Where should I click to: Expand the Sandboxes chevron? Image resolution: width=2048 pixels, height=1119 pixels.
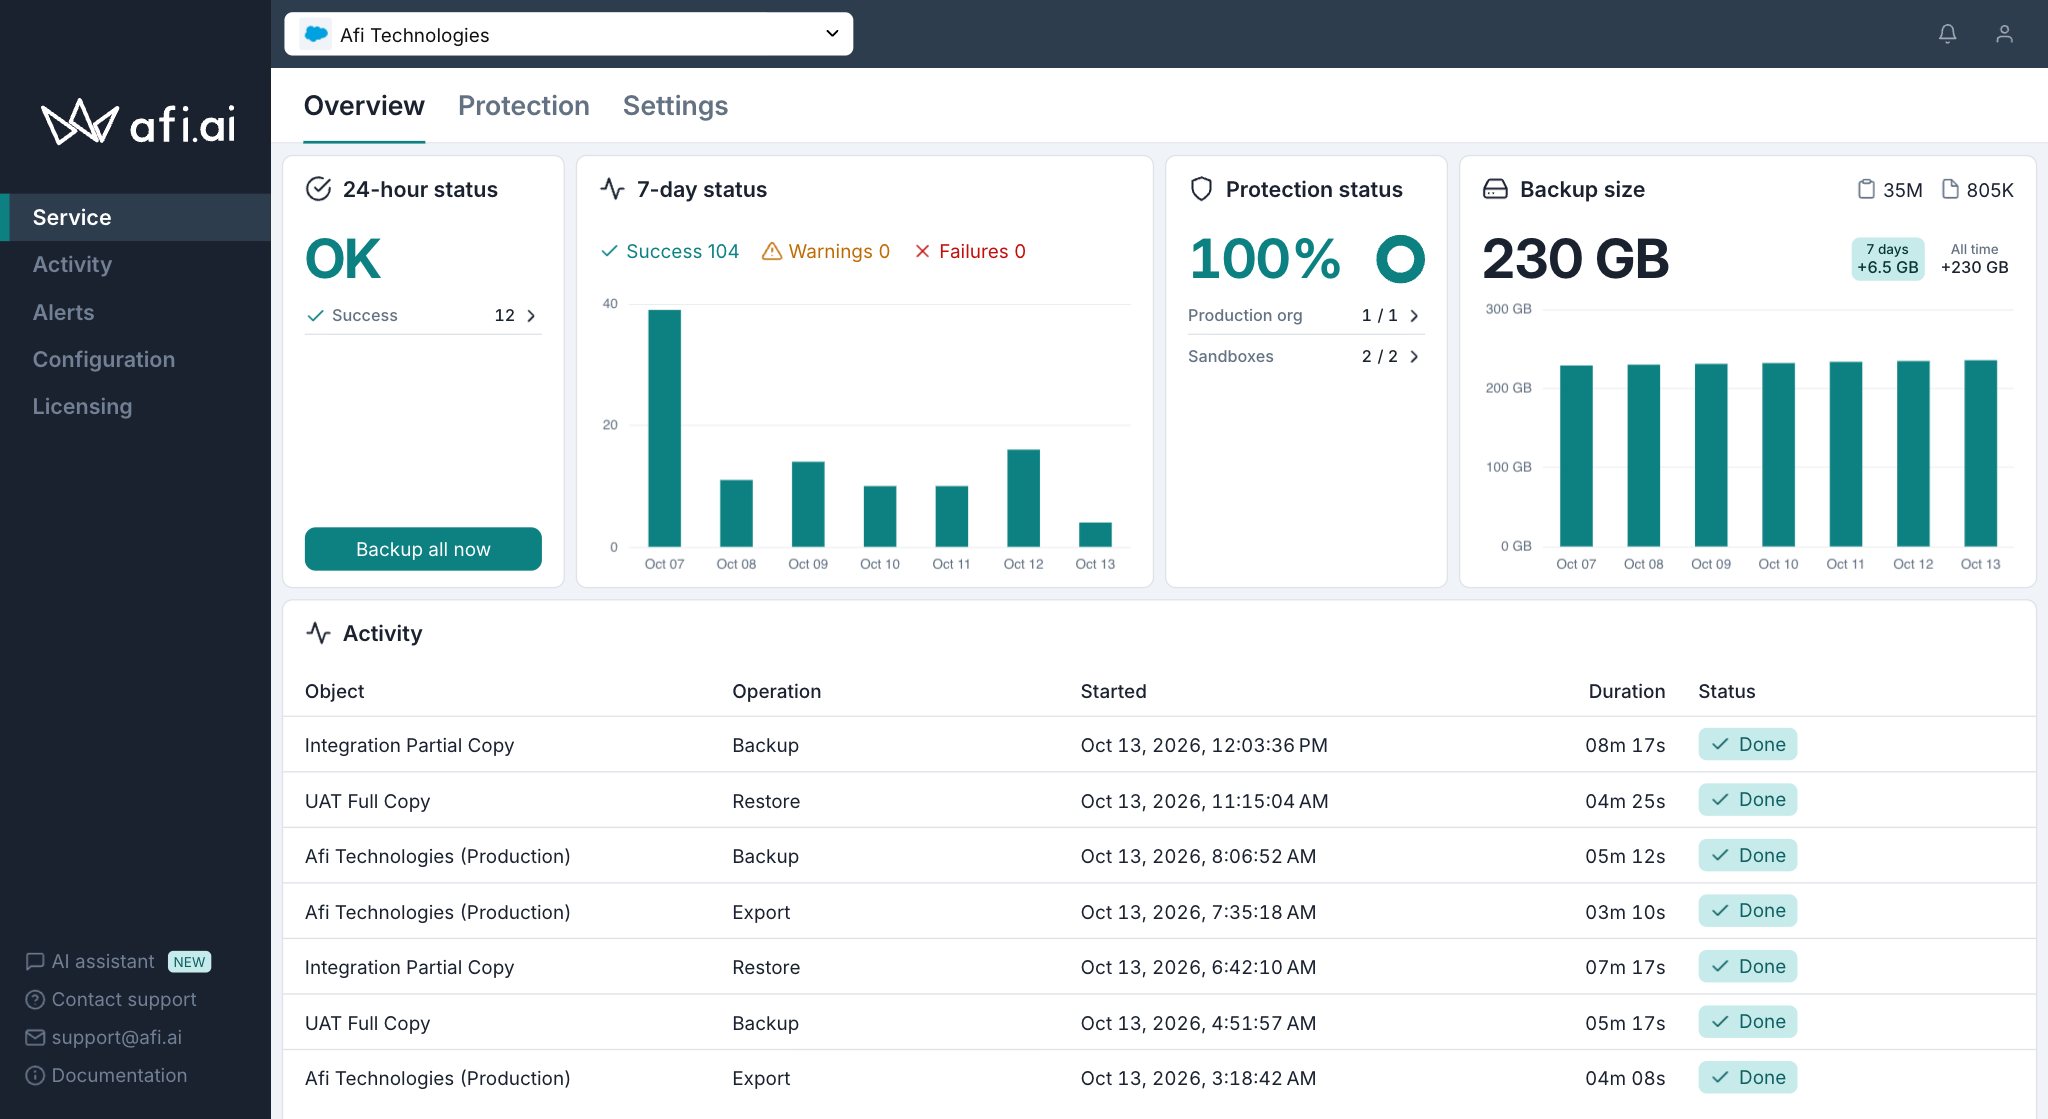[x=1414, y=357]
